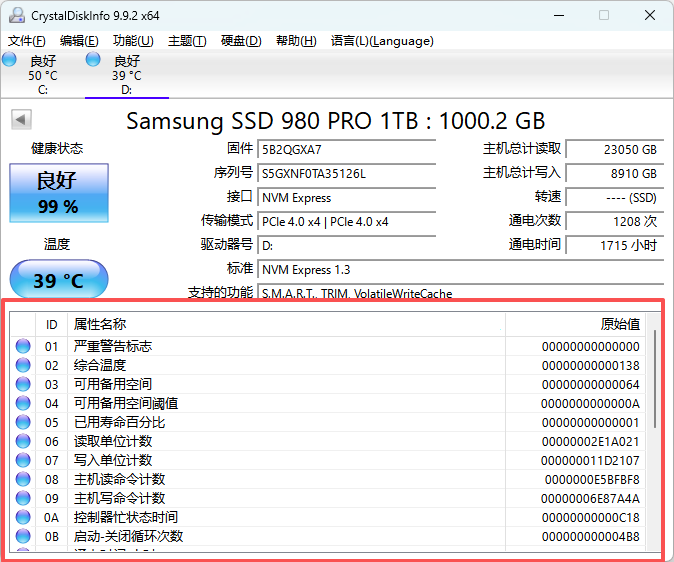Select the 严重警告标志 attribute name
The image size is (674, 562).
point(113,346)
